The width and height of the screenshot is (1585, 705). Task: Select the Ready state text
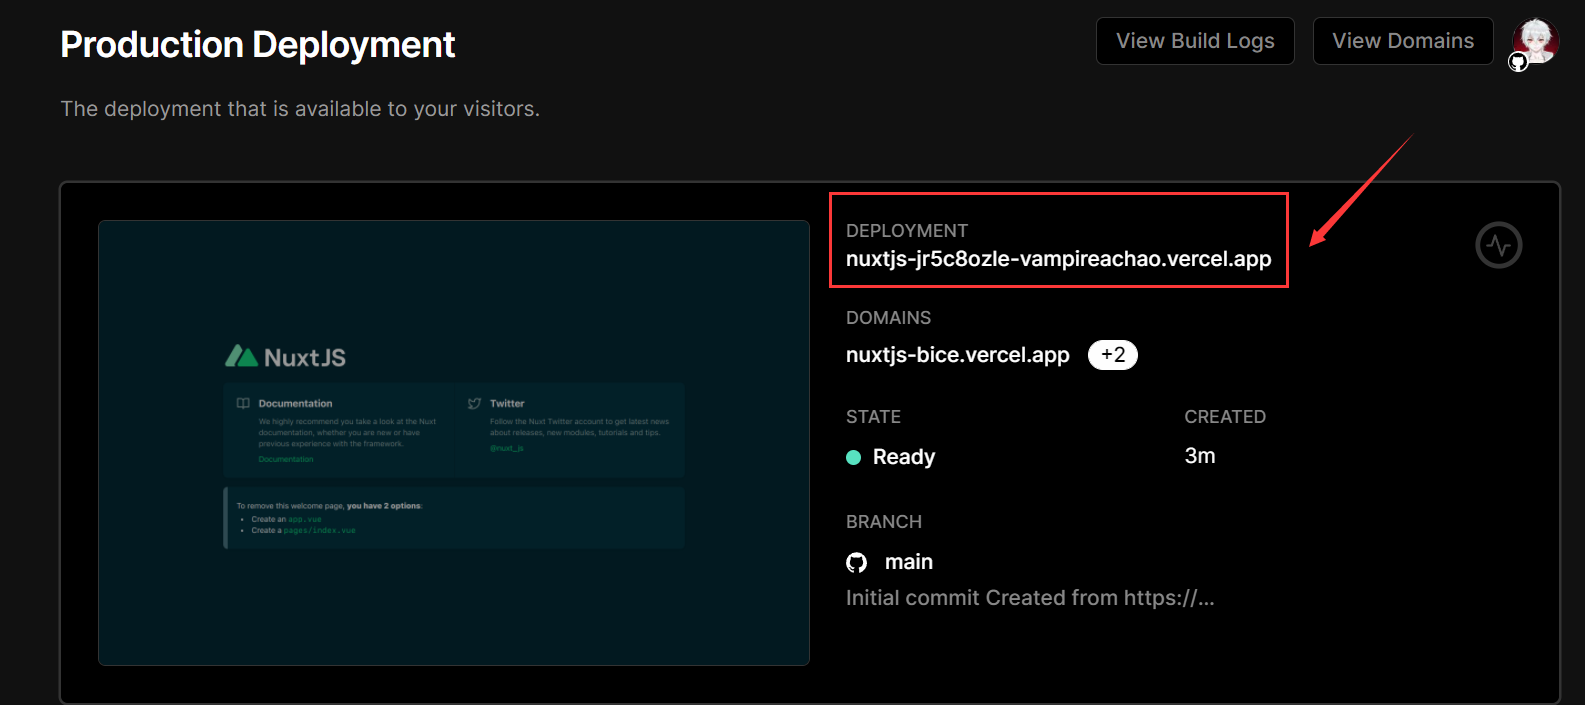pyautogui.click(x=904, y=457)
